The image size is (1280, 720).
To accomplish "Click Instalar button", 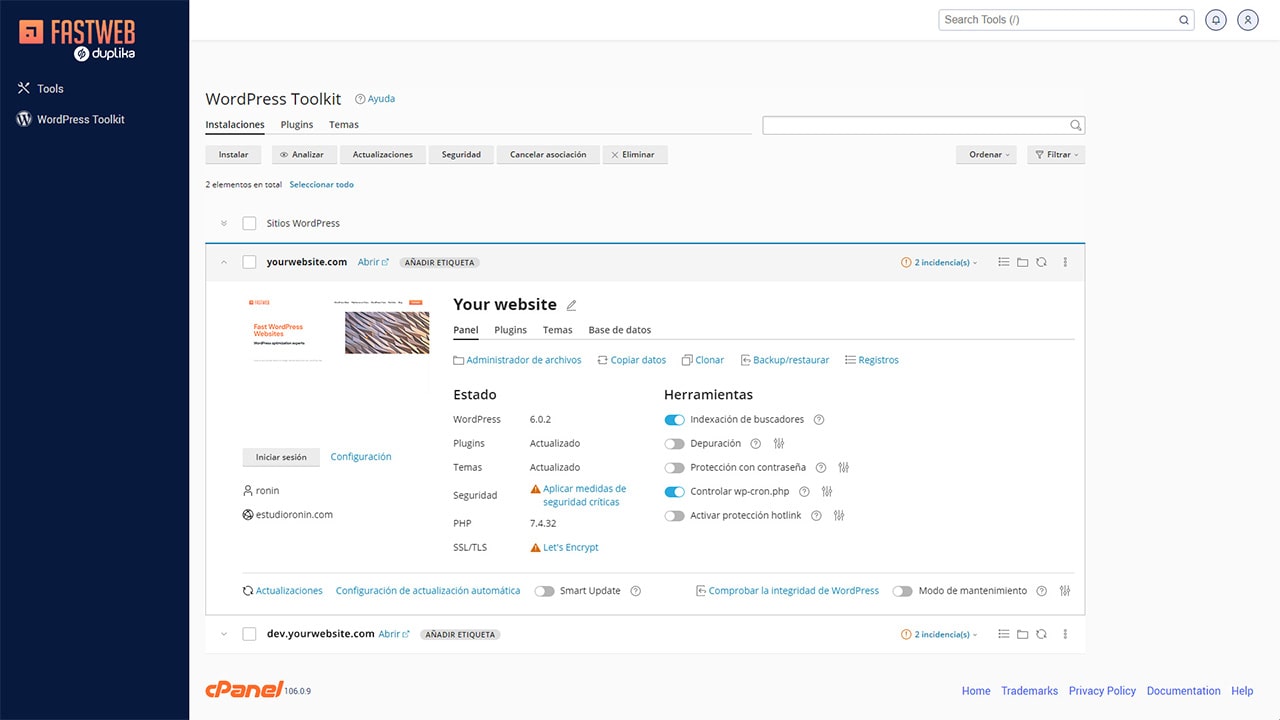I will click(x=234, y=154).
